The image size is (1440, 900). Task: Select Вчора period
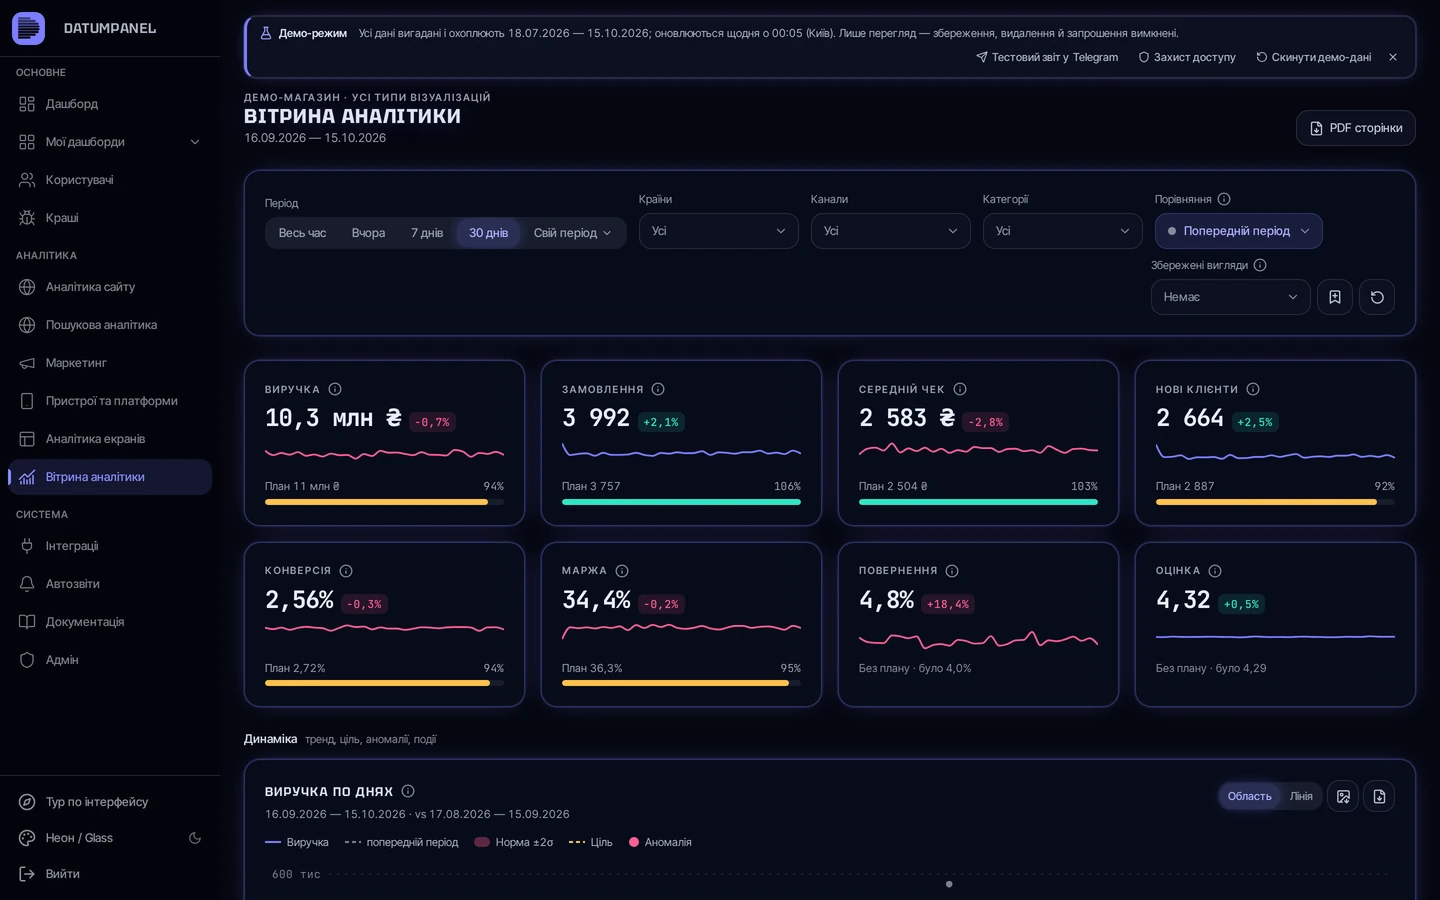tap(368, 233)
